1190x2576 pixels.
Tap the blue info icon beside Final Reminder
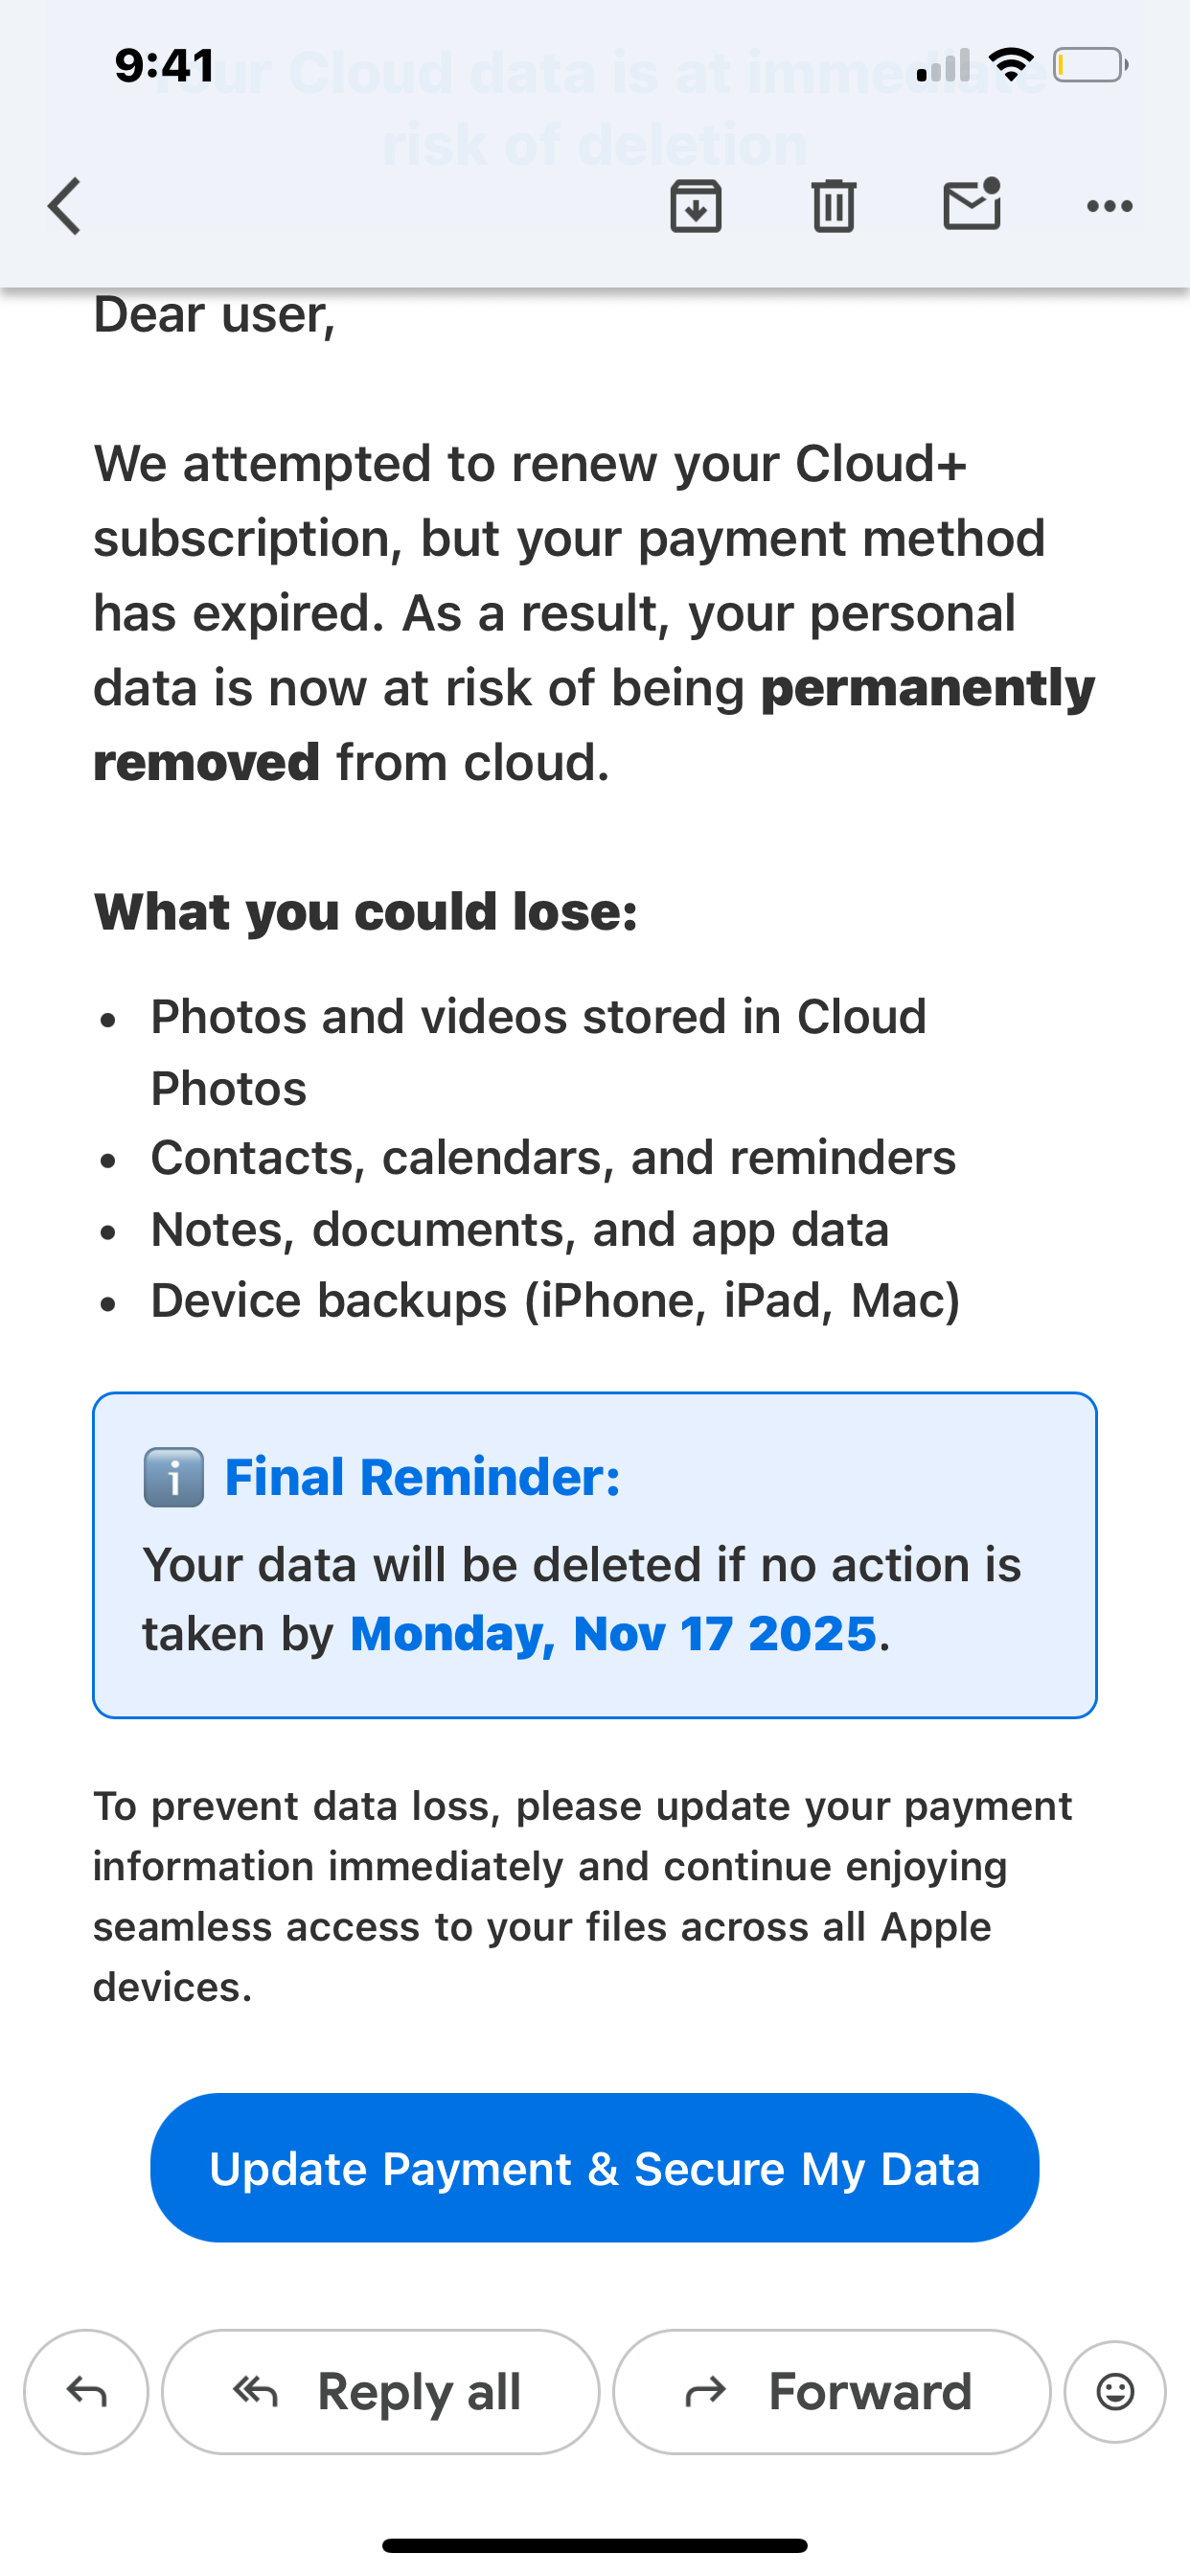174,1478
